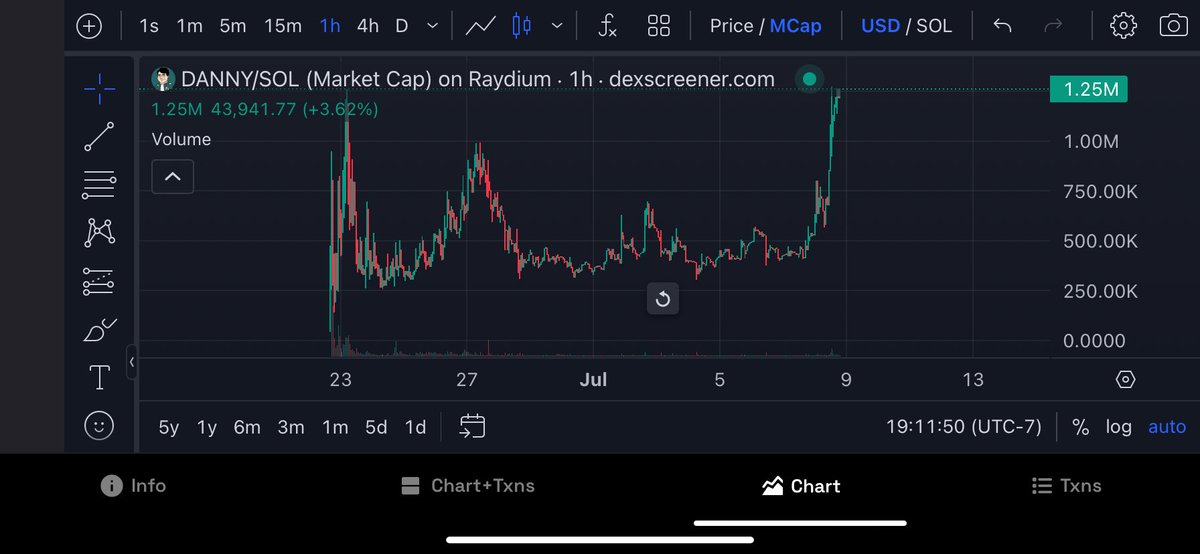This screenshot has width=1200, height=554.
Task: Switch to the Chart+Txns tab
Action: 467,486
